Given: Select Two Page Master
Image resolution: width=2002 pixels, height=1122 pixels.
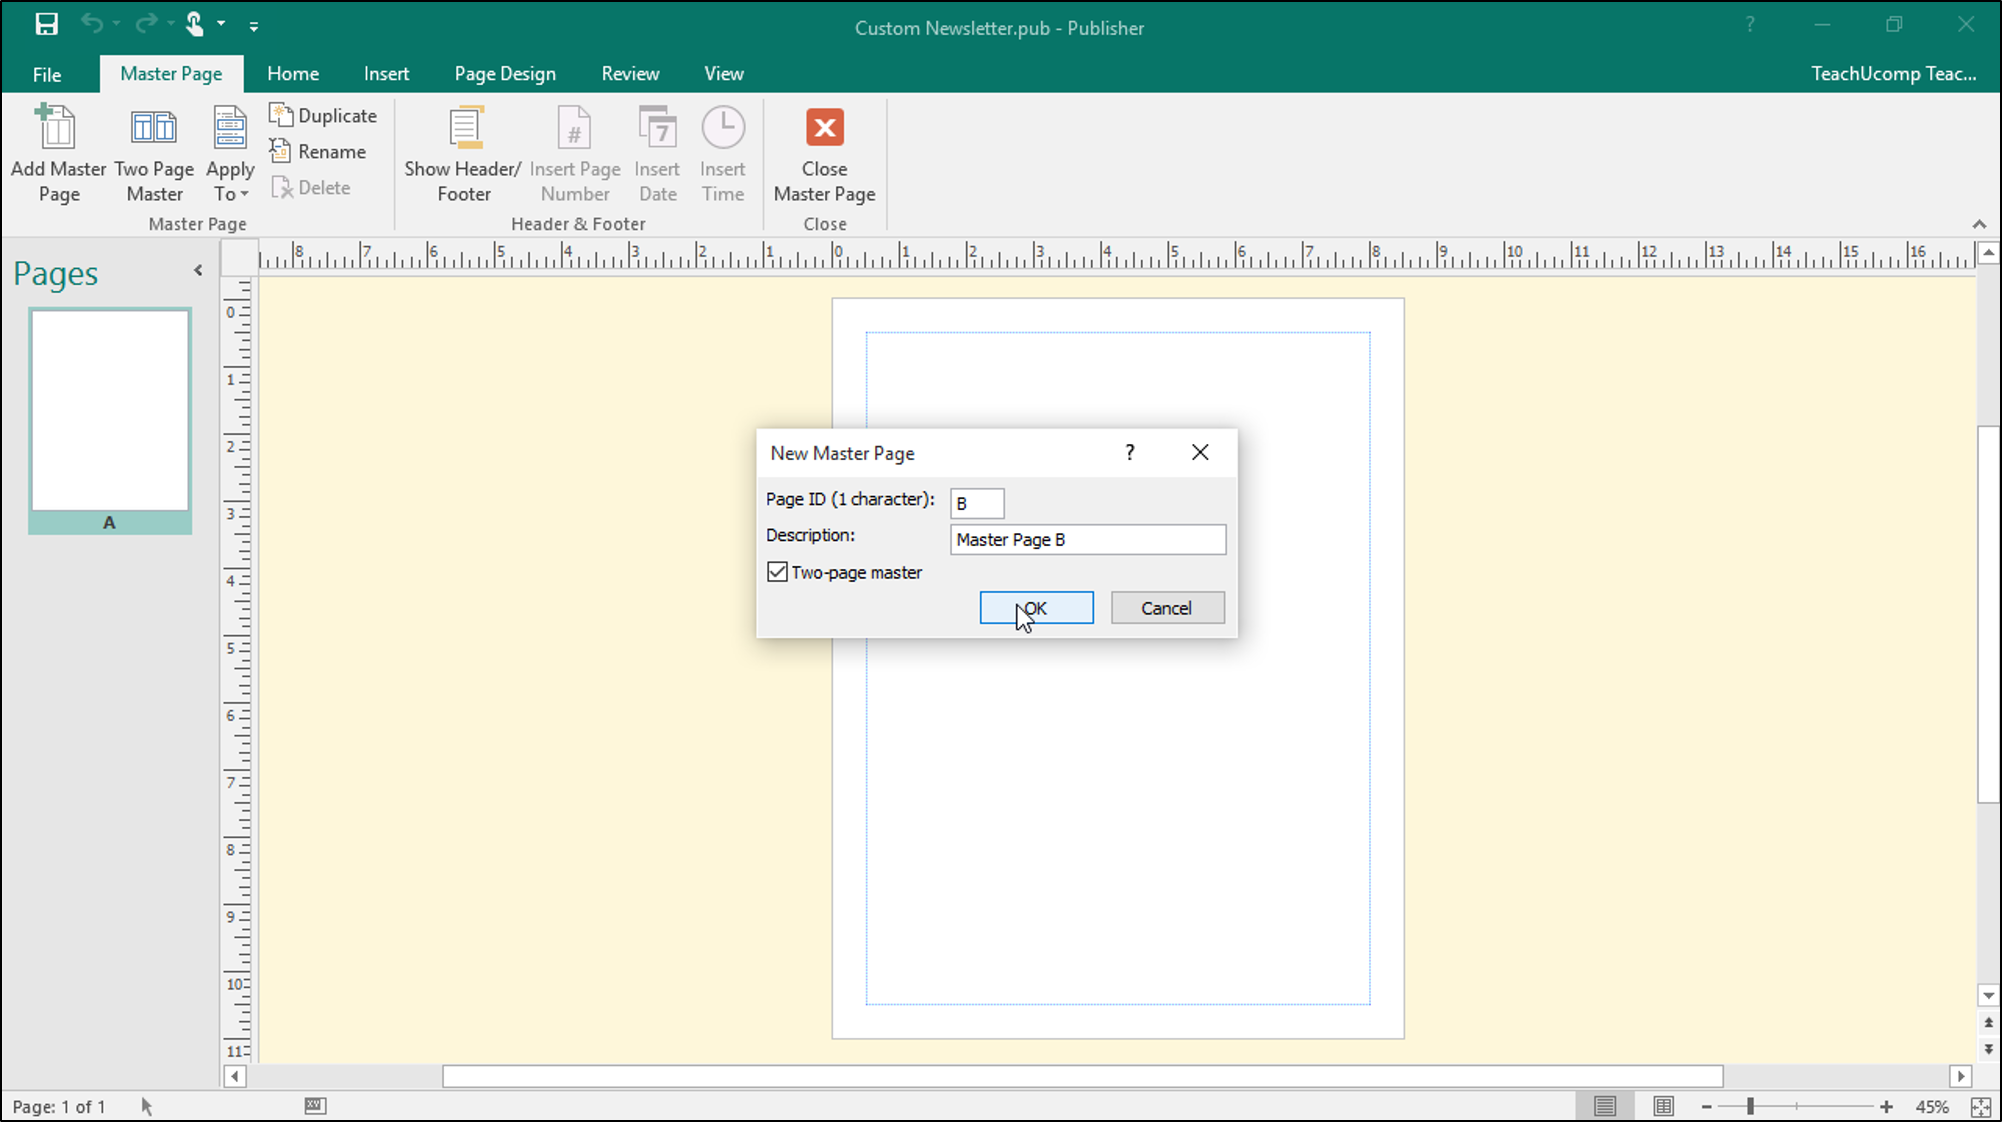Looking at the screenshot, I should click(153, 153).
